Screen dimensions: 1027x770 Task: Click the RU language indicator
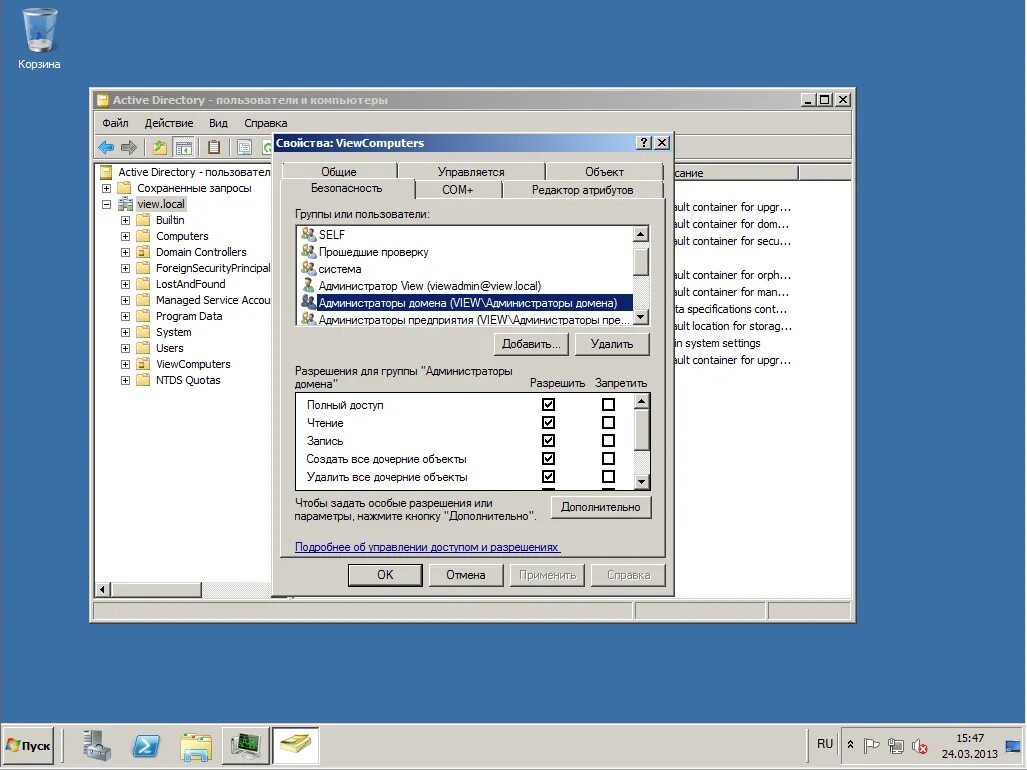coord(825,744)
